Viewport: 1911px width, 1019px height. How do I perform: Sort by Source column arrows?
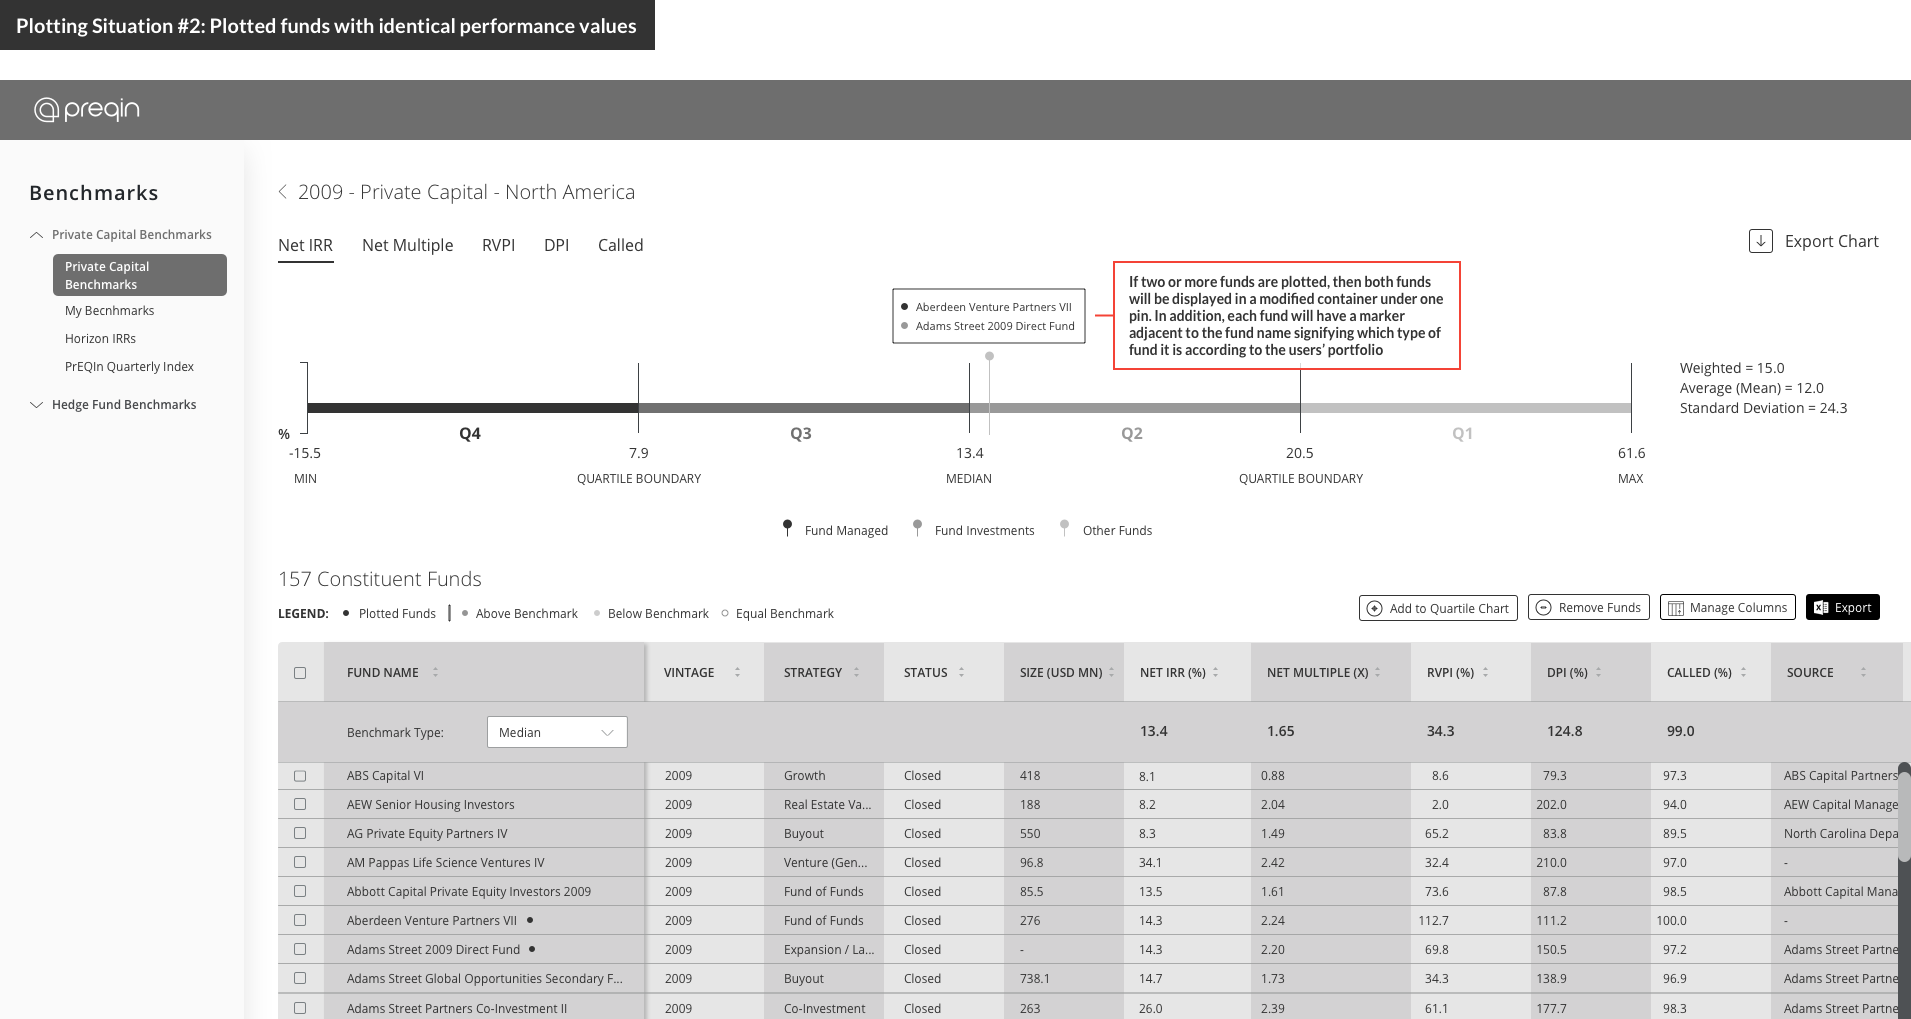click(x=1863, y=672)
